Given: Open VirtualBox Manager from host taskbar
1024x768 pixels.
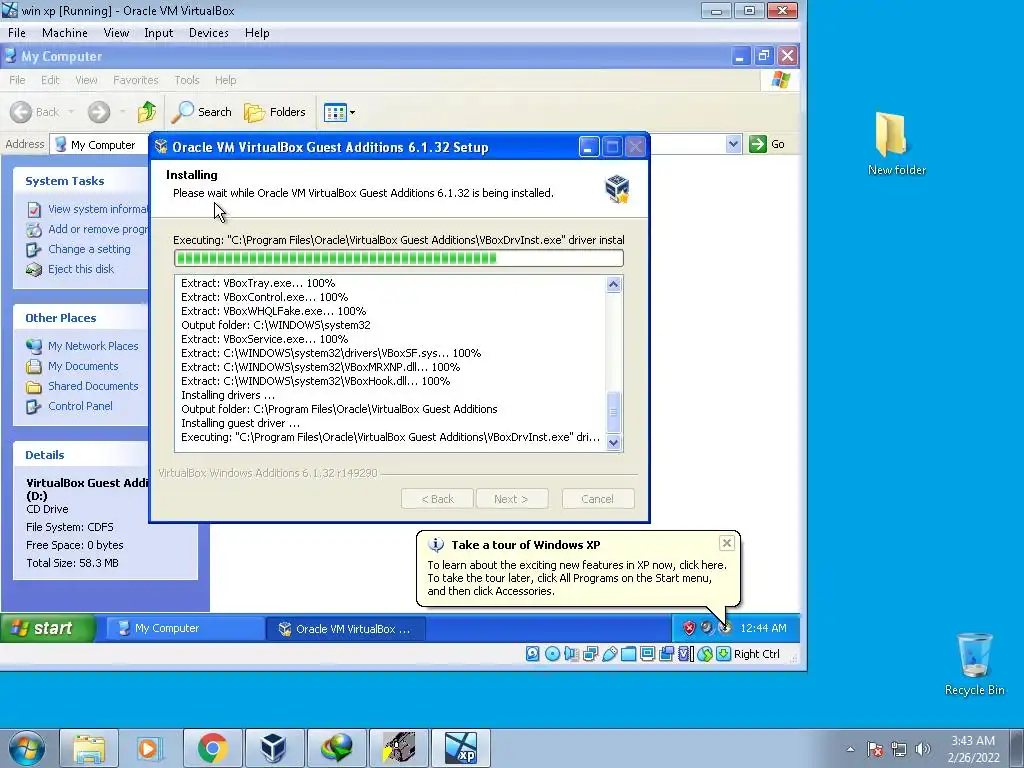Looking at the screenshot, I should (x=274, y=748).
